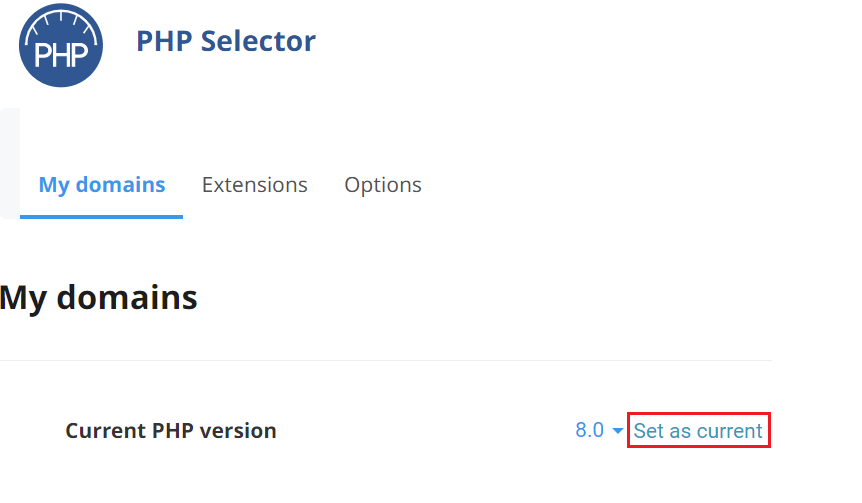Open the Extensions tab
Image resolution: width=862 pixels, height=503 pixels.
click(255, 185)
